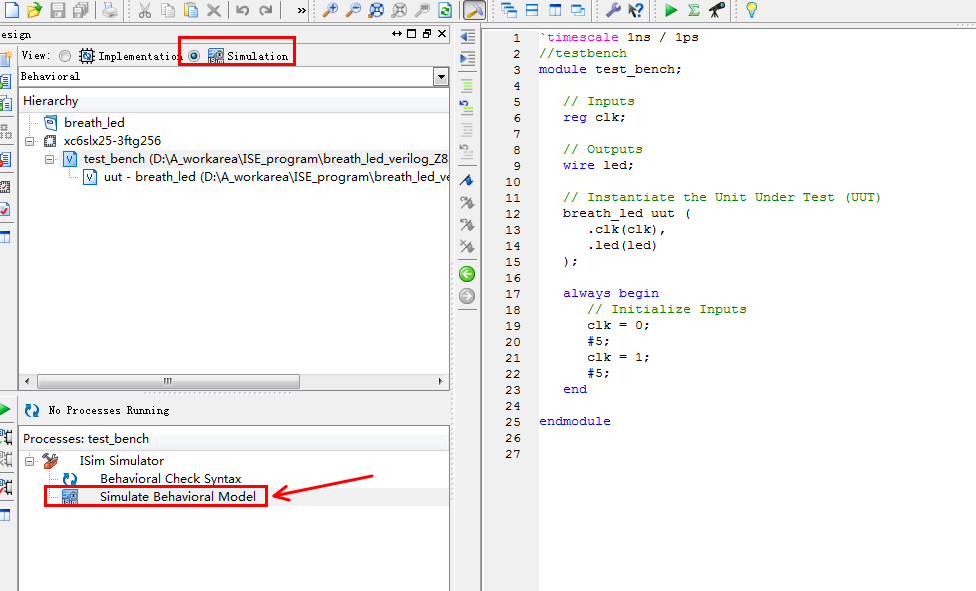976x591 pixels.
Task: Open the Behavioral dropdown list
Action: click(x=441, y=77)
